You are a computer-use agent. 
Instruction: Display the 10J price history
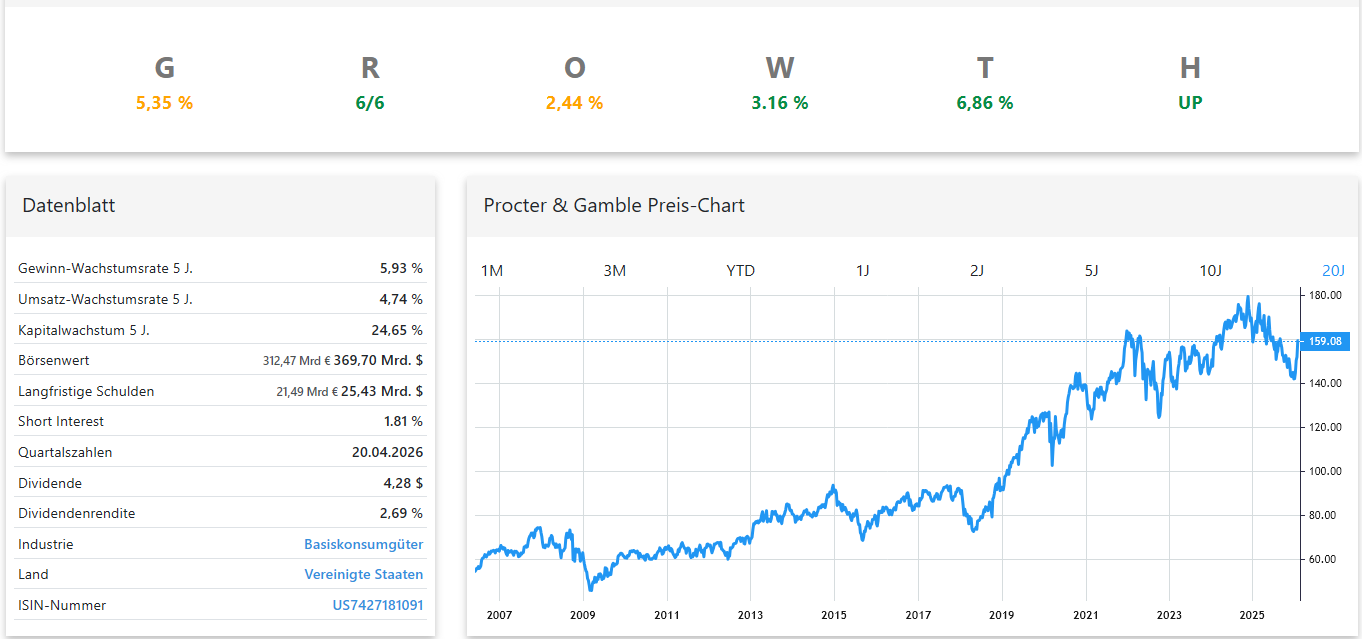point(1211,270)
